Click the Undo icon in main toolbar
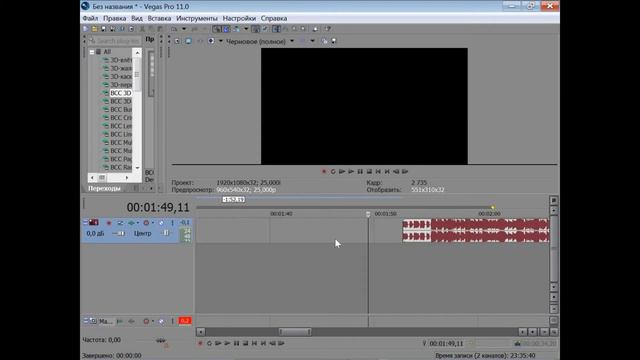640x360 pixels. point(174,29)
